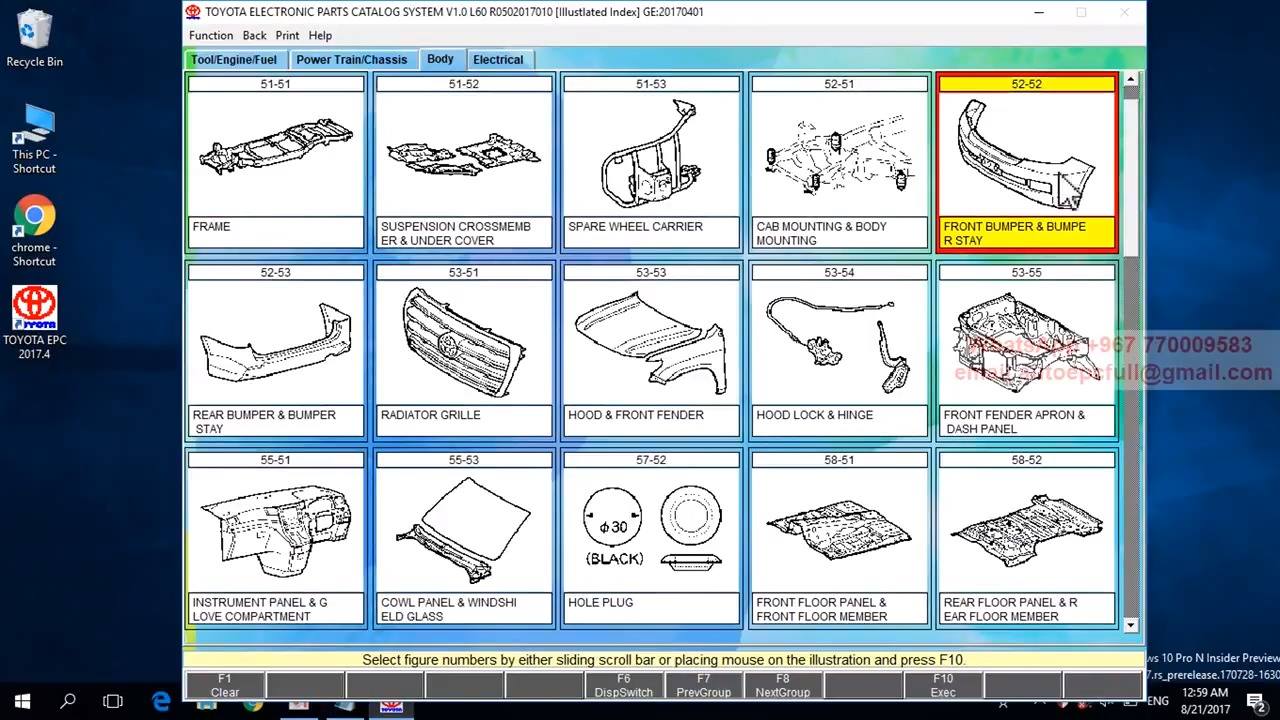This screenshot has height=720, width=1280.
Task: Open the Help menu
Action: click(320, 35)
